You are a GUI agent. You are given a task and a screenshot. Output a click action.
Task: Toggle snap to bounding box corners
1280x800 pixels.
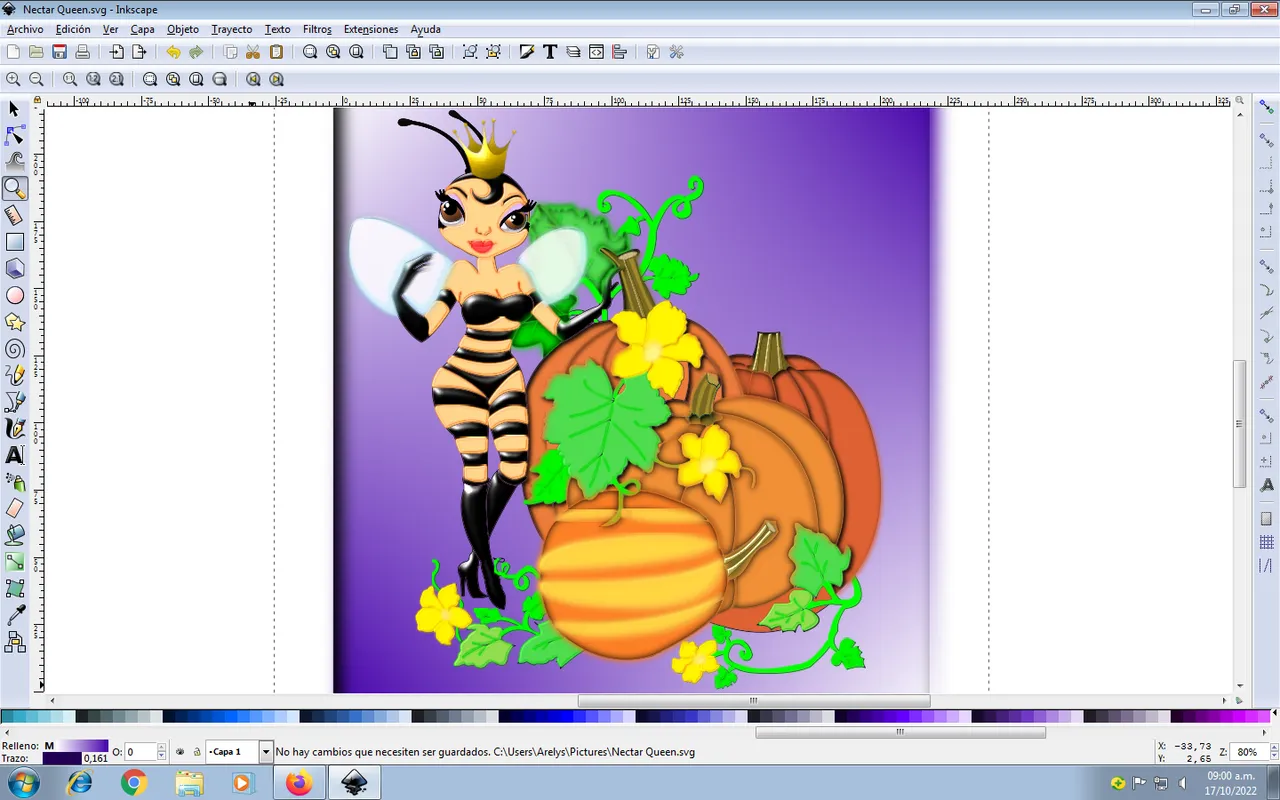(1267, 187)
